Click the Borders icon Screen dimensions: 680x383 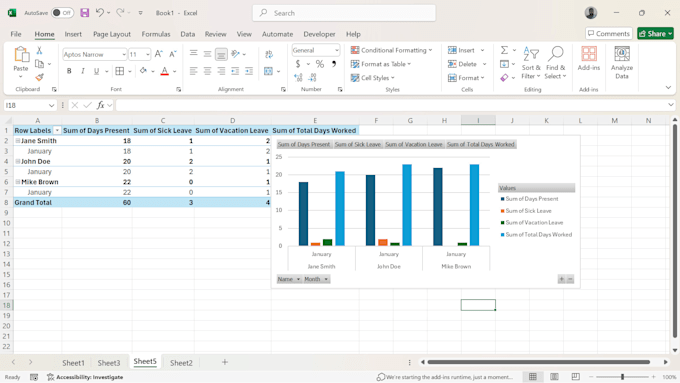coord(120,71)
